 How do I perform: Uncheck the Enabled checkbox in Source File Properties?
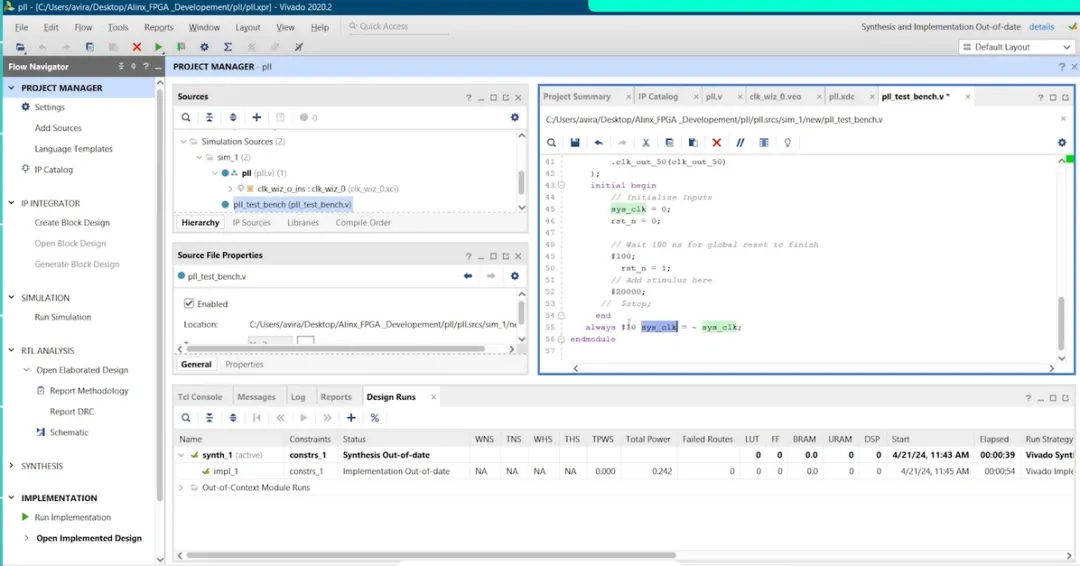(x=189, y=304)
